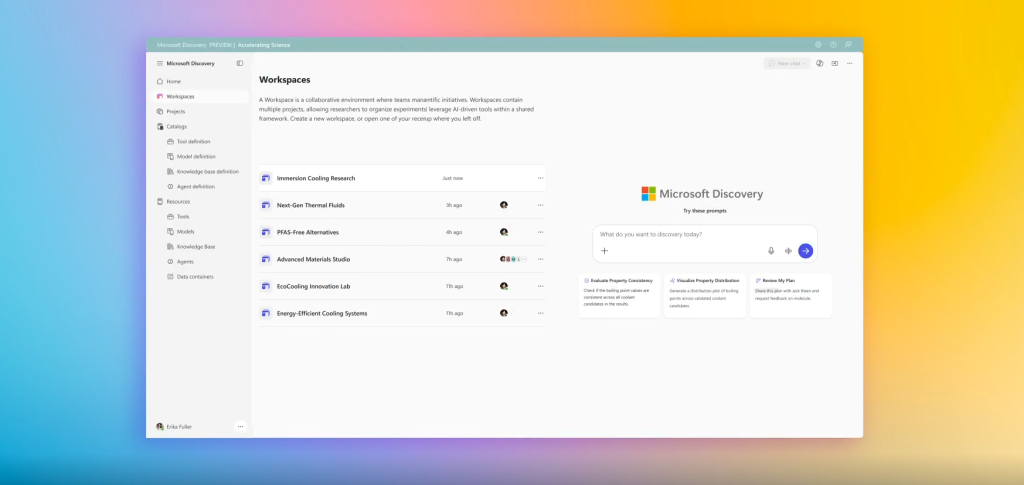The width and height of the screenshot is (1024, 485).
Task: Click the copilot icon next to New chat
Action: coord(820,63)
